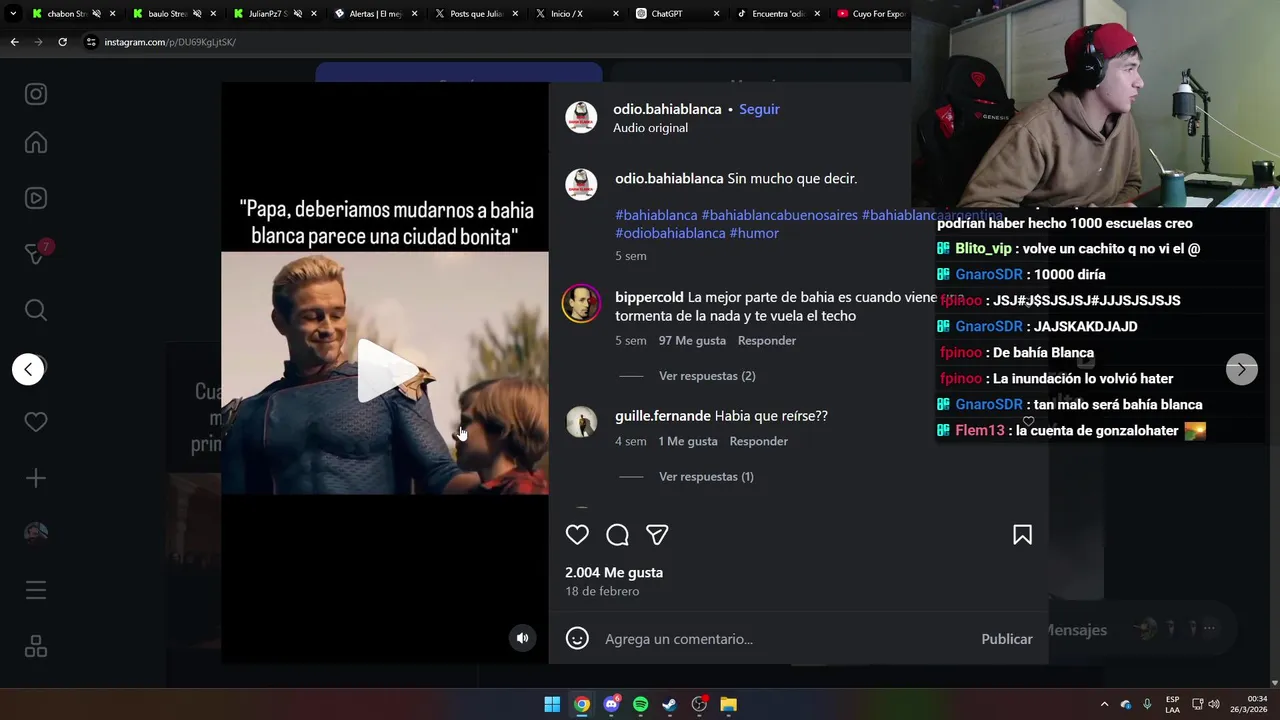The height and width of the screenshot is (720, 1280).
Task: Open Meta apps grid icon in sidebar
Action: [36, 647]
